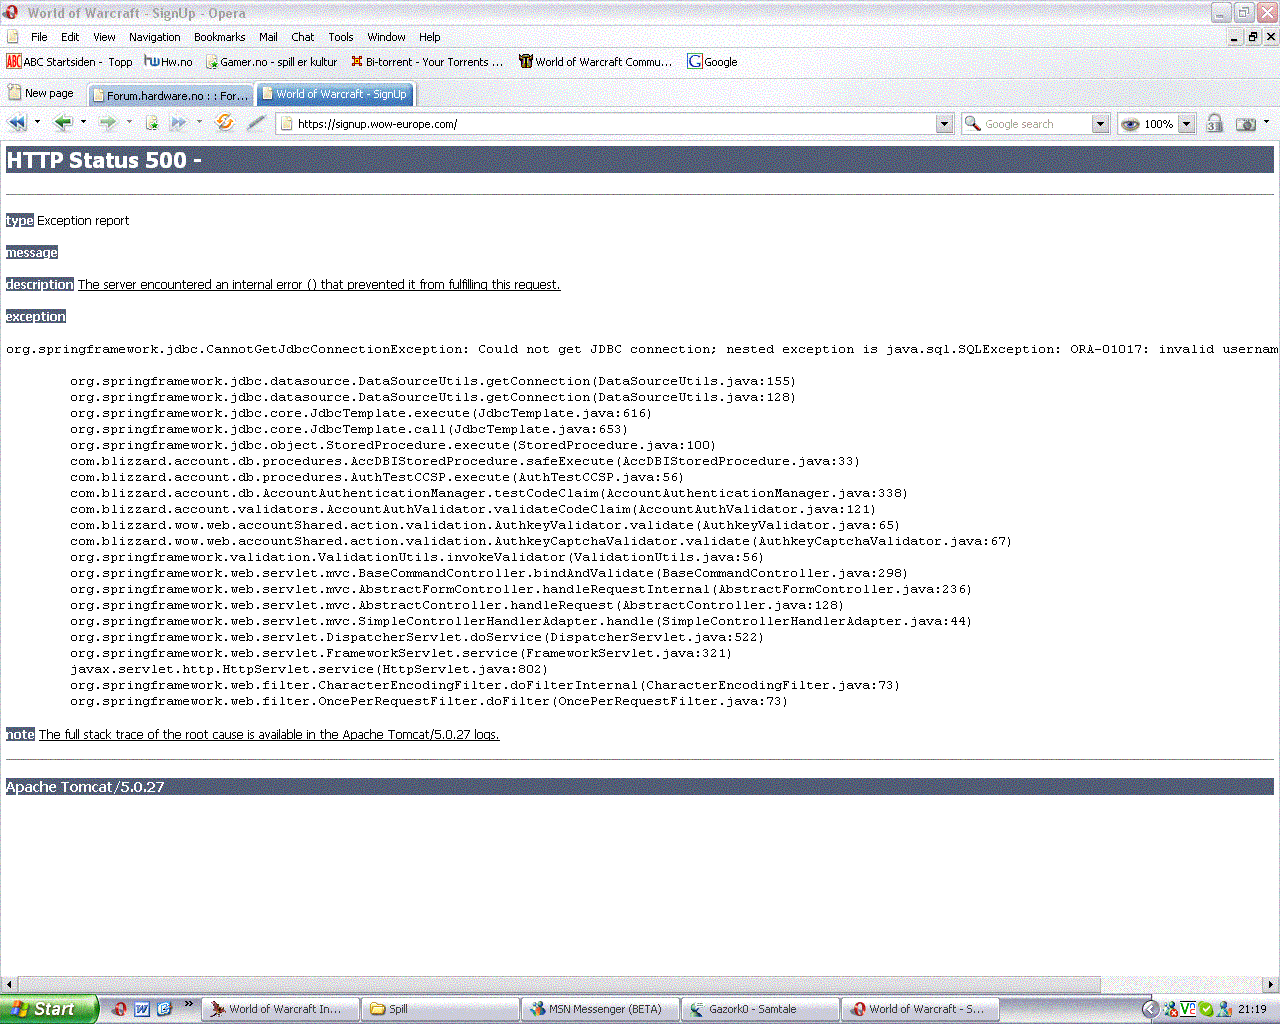Switch to World of Warcraft In... taskbar button
This screenshot has width=1280, height=1024.
click(282, 1009)
